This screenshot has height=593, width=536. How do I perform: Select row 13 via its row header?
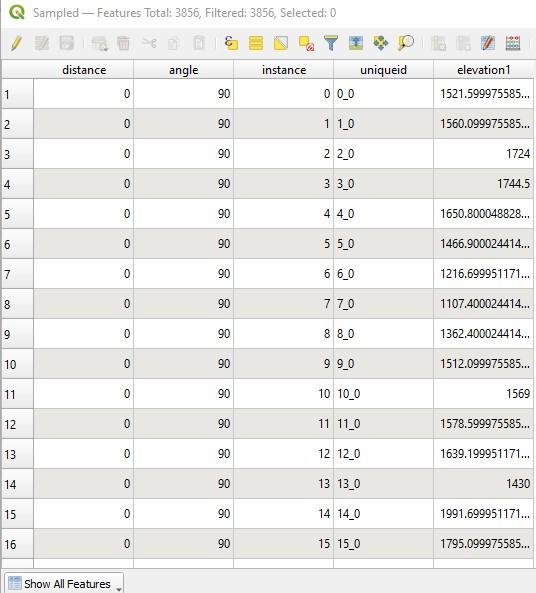(17, 454)
